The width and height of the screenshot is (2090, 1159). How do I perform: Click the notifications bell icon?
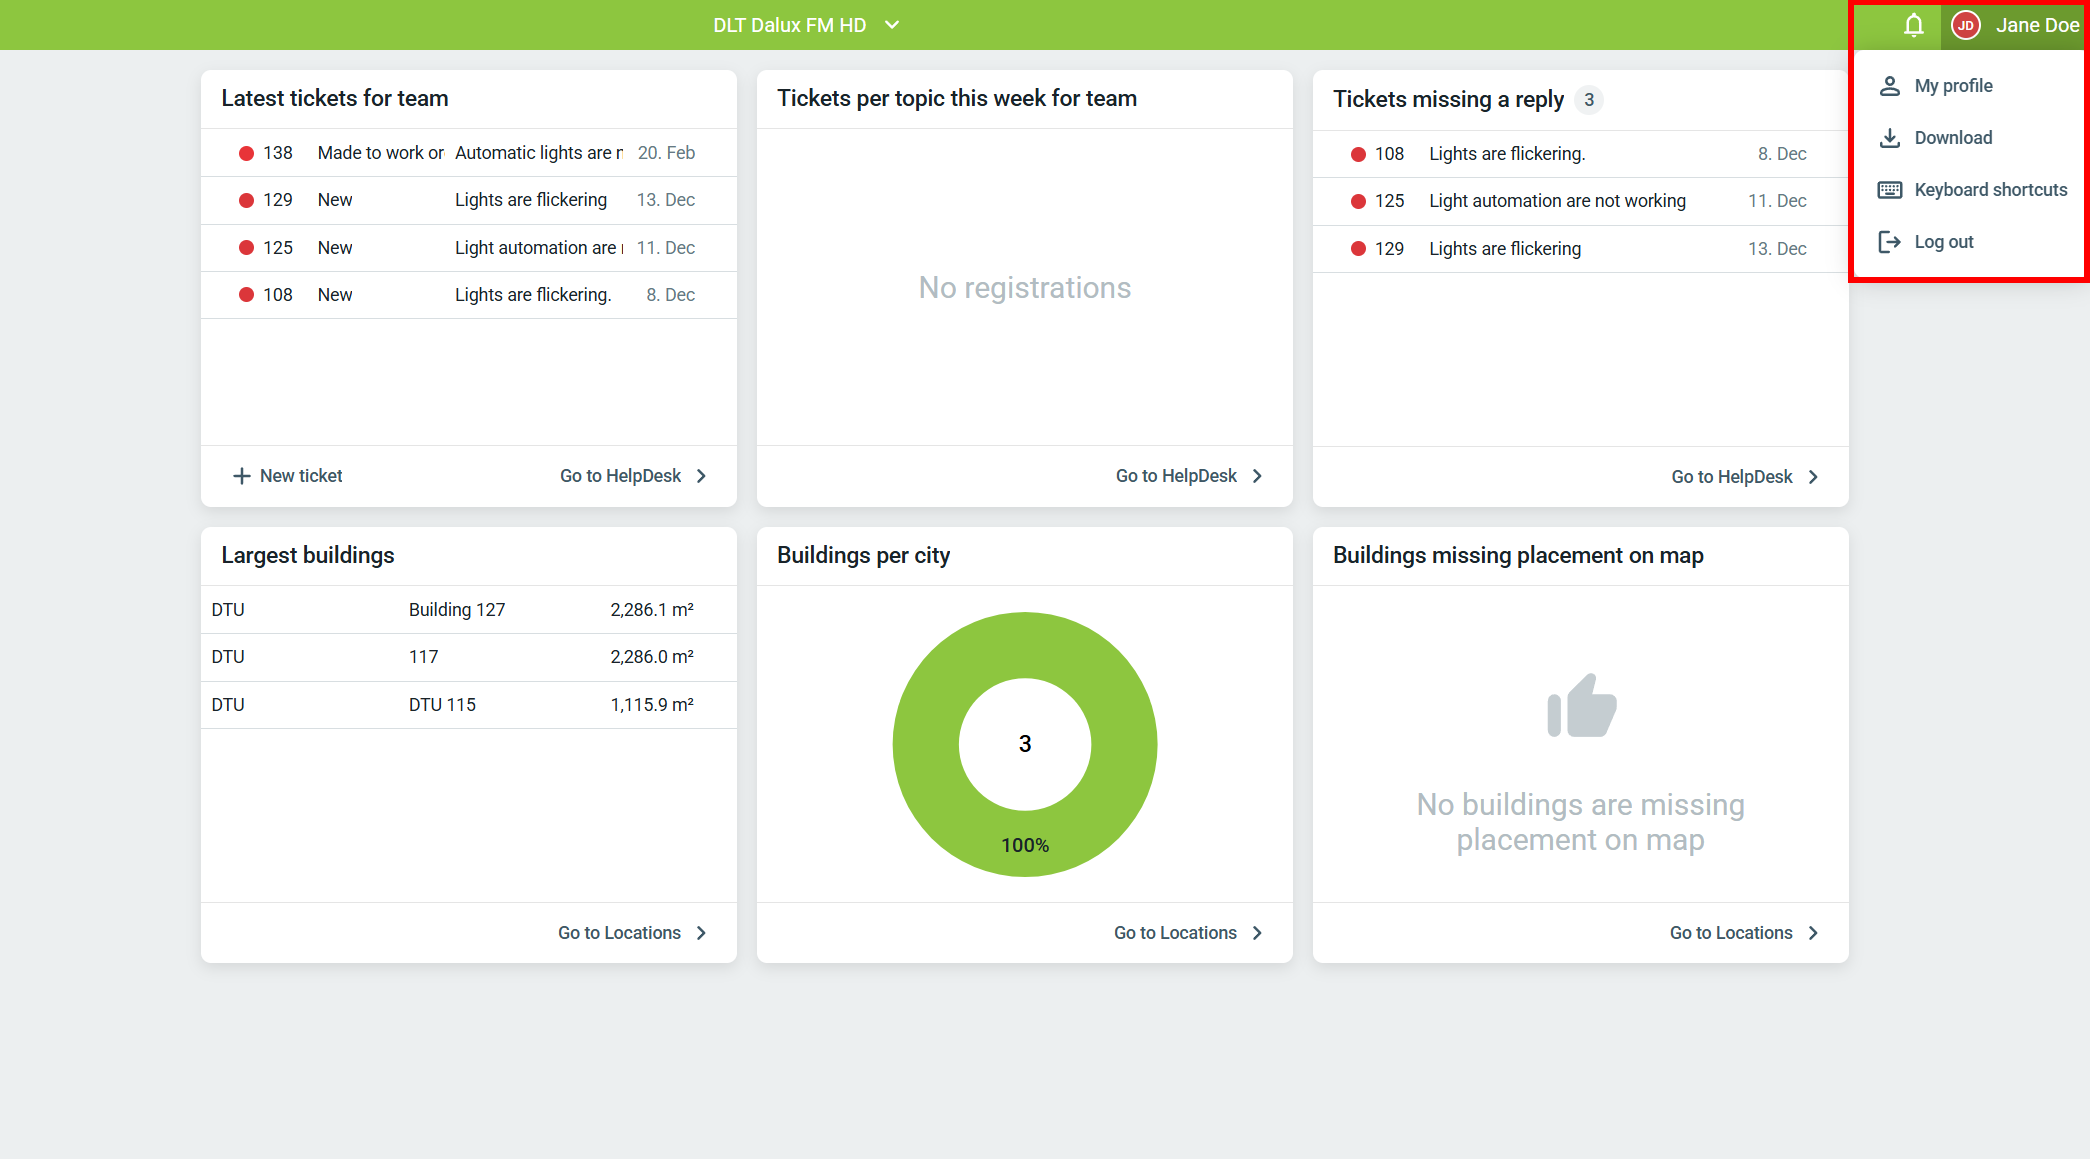point(1913,25)
